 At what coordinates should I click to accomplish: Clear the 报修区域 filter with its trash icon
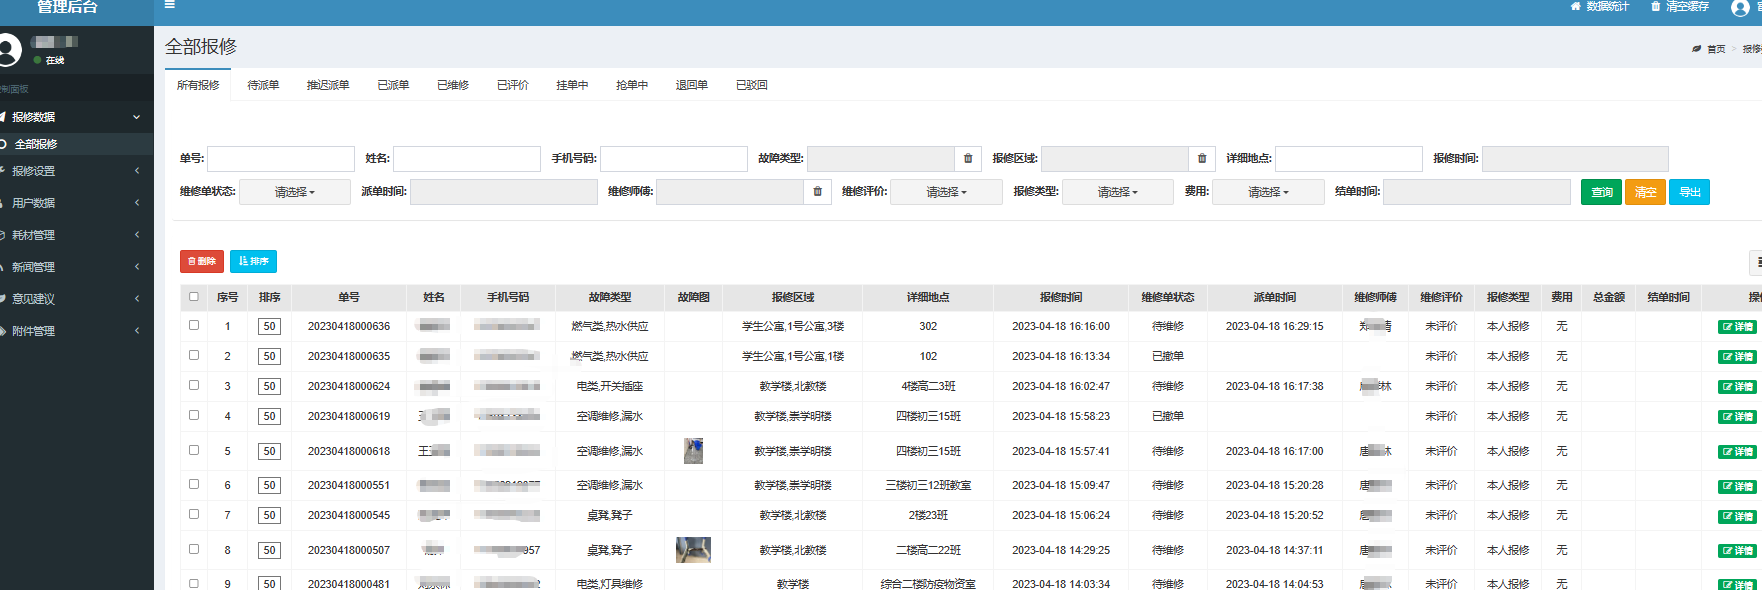(1202, 159)
